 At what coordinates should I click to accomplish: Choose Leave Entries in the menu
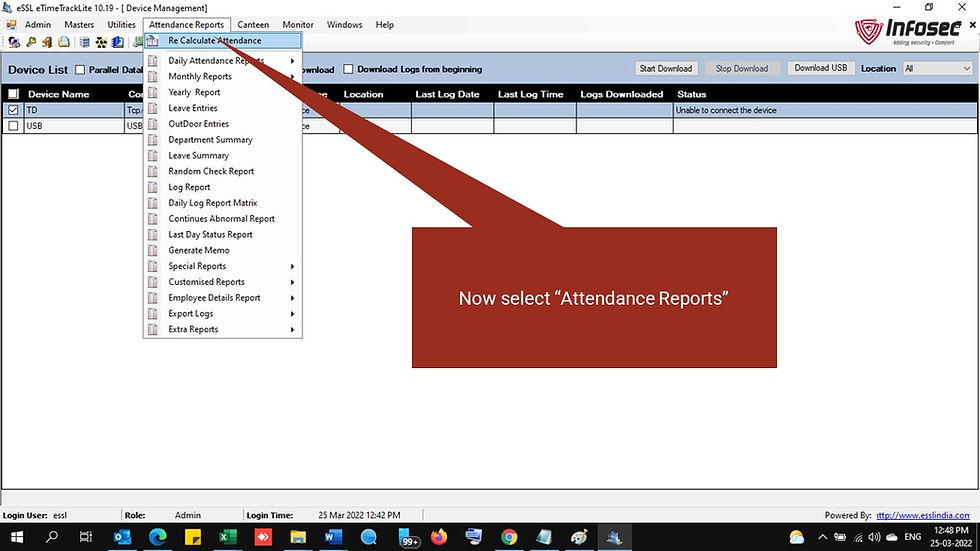(223, 108)
